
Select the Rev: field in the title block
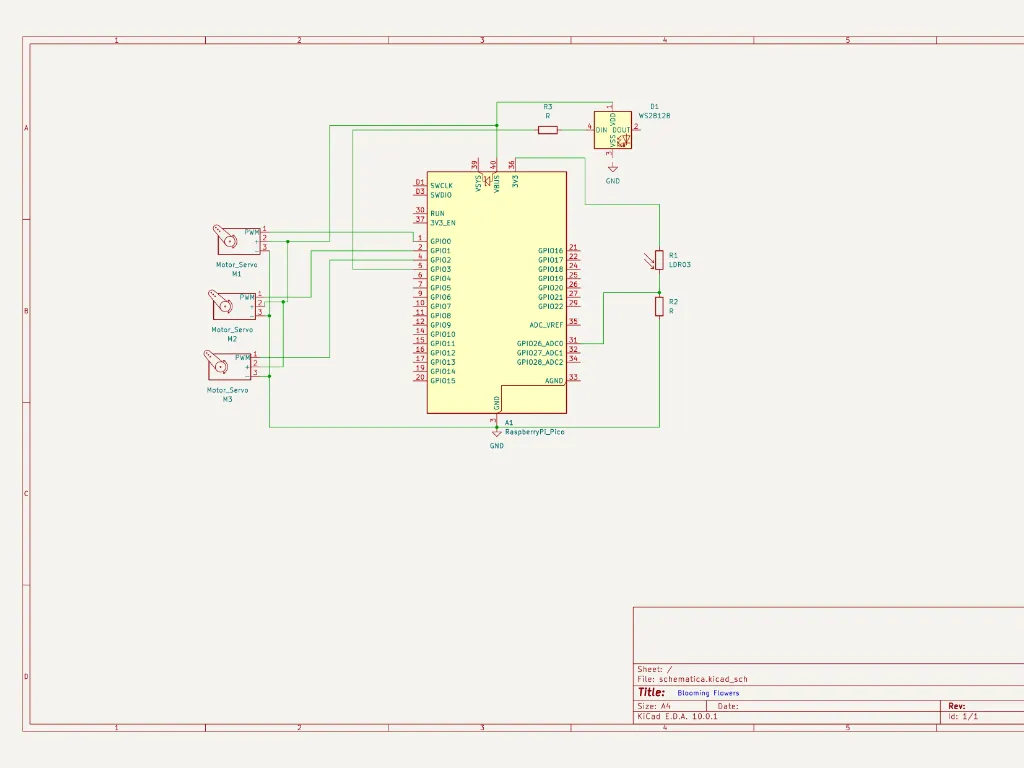pos(957,705)
